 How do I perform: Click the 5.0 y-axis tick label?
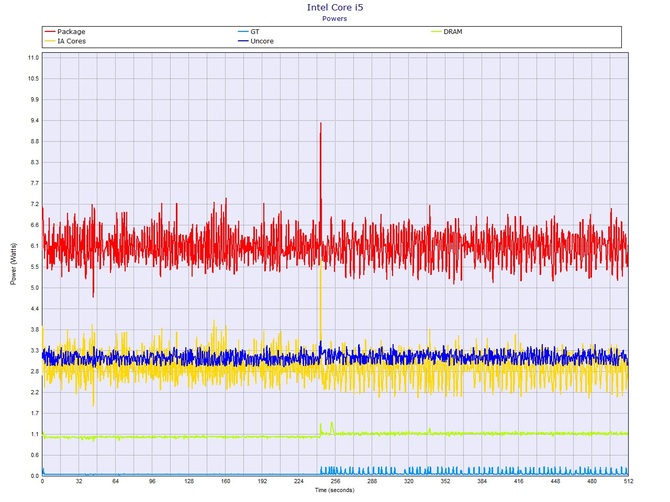click(35, 288)
